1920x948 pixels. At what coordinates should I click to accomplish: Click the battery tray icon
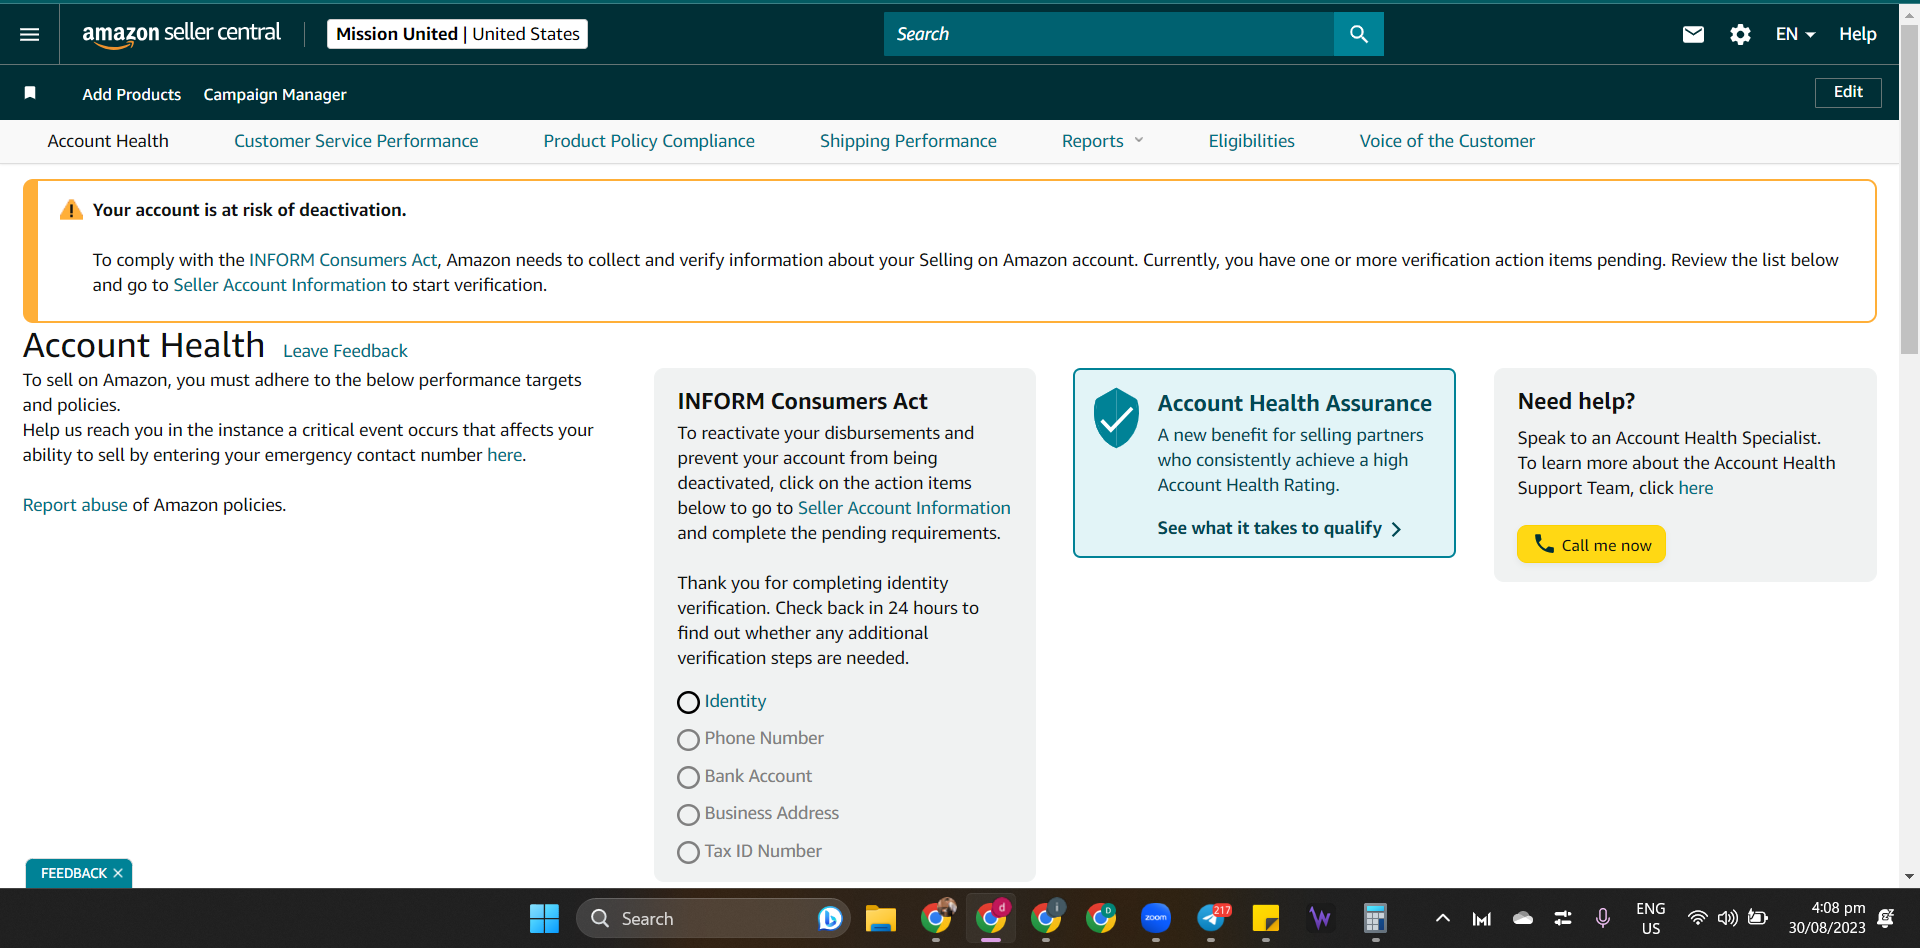point(1758,918)
